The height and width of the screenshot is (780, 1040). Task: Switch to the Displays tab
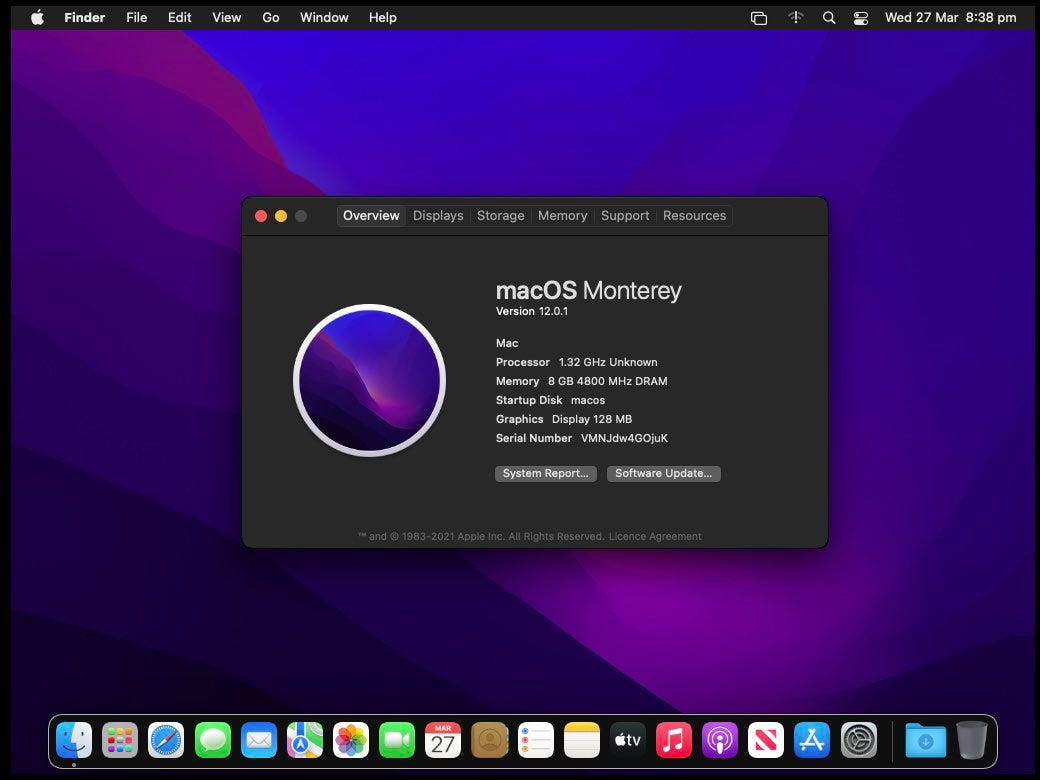(438, 216)
